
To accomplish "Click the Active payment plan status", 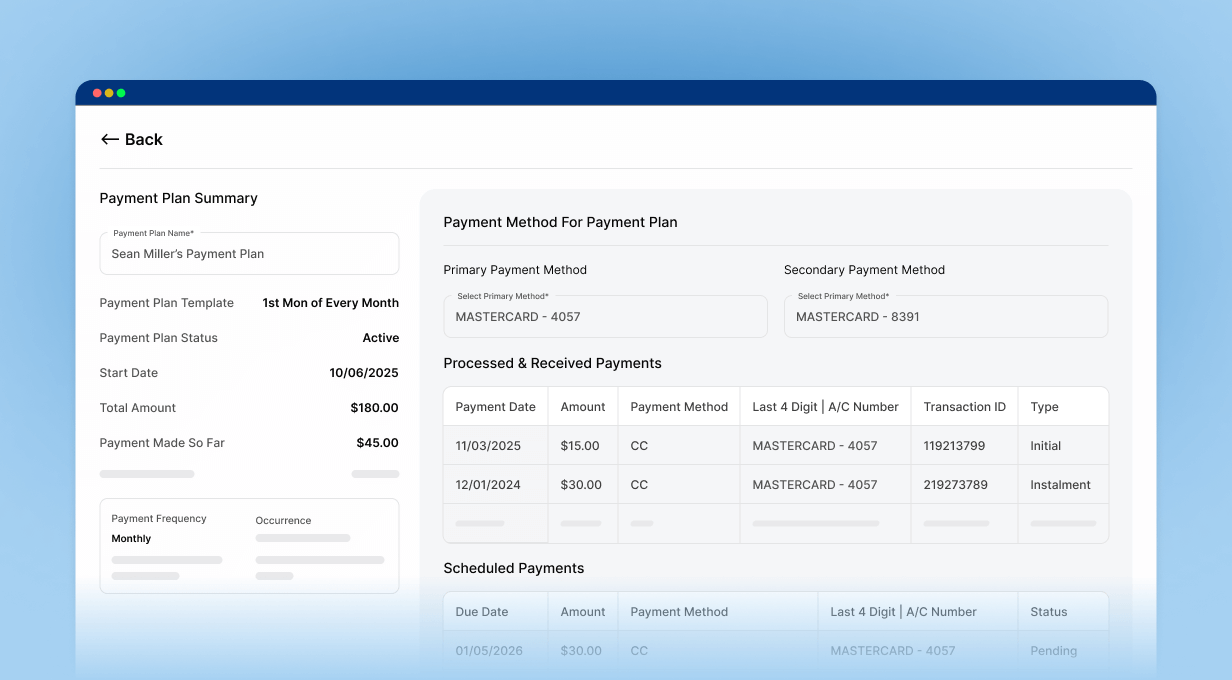I will coord(380,338).
